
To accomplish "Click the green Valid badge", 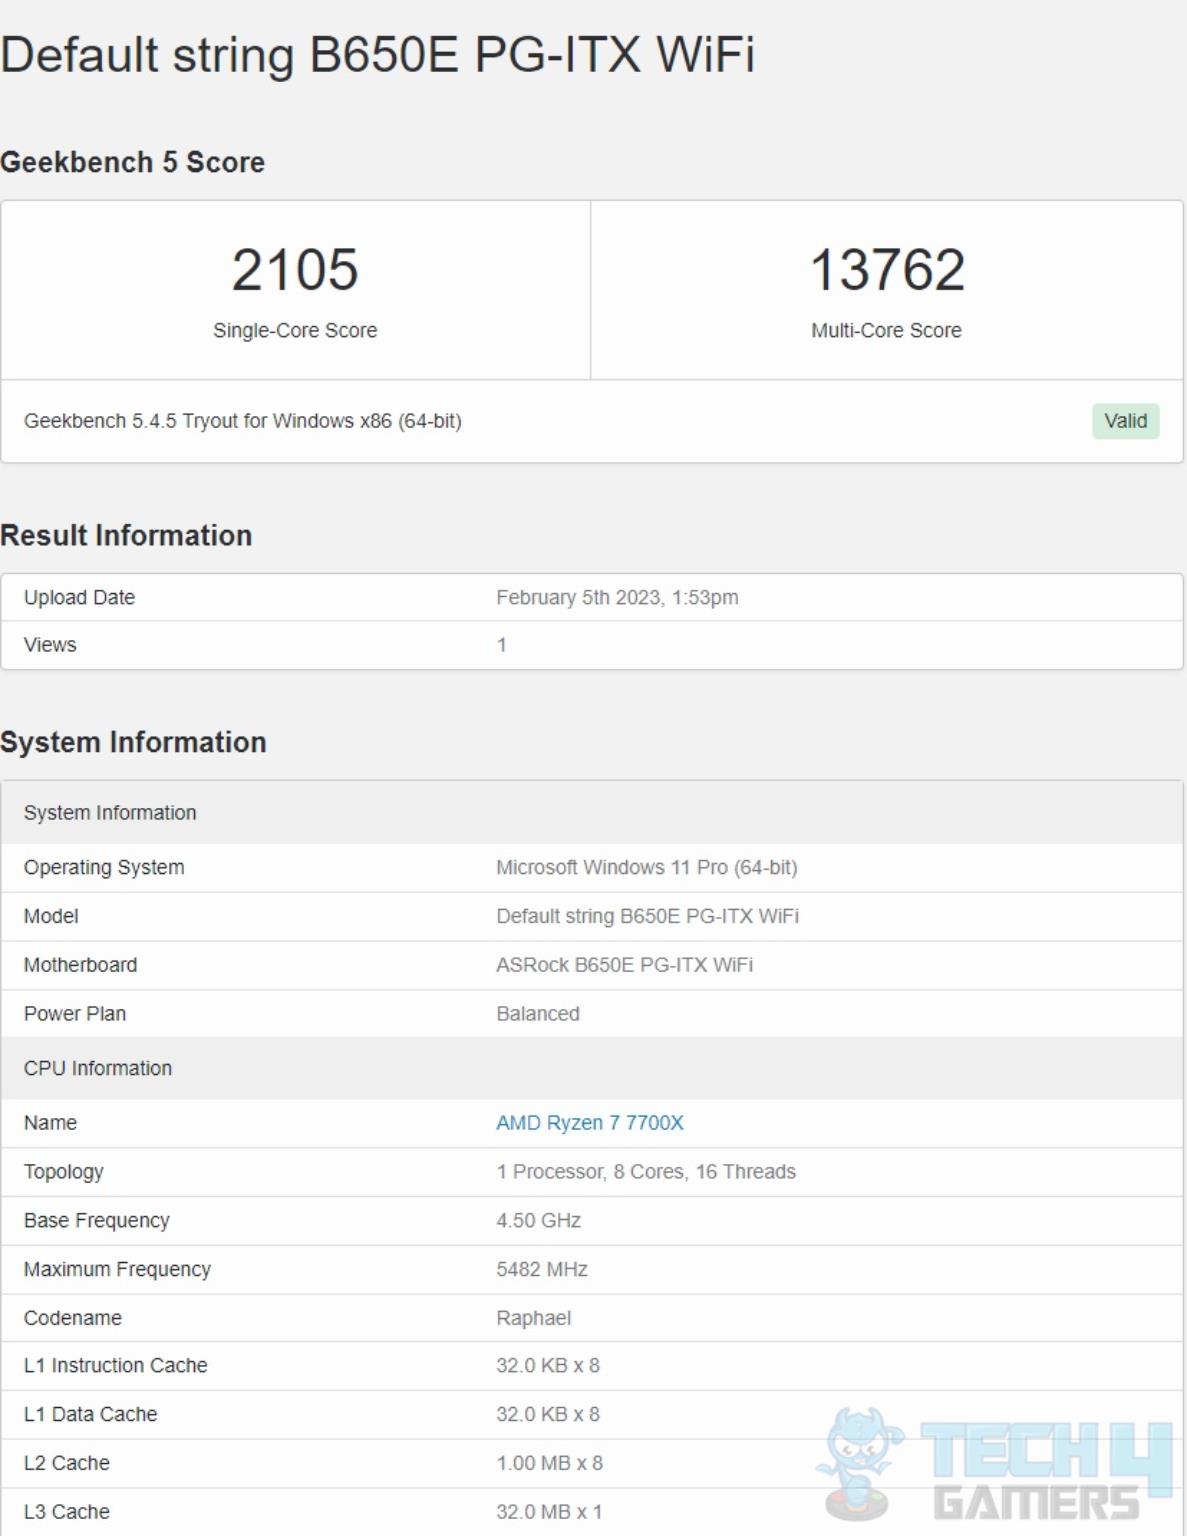I will coord(1125,421).
